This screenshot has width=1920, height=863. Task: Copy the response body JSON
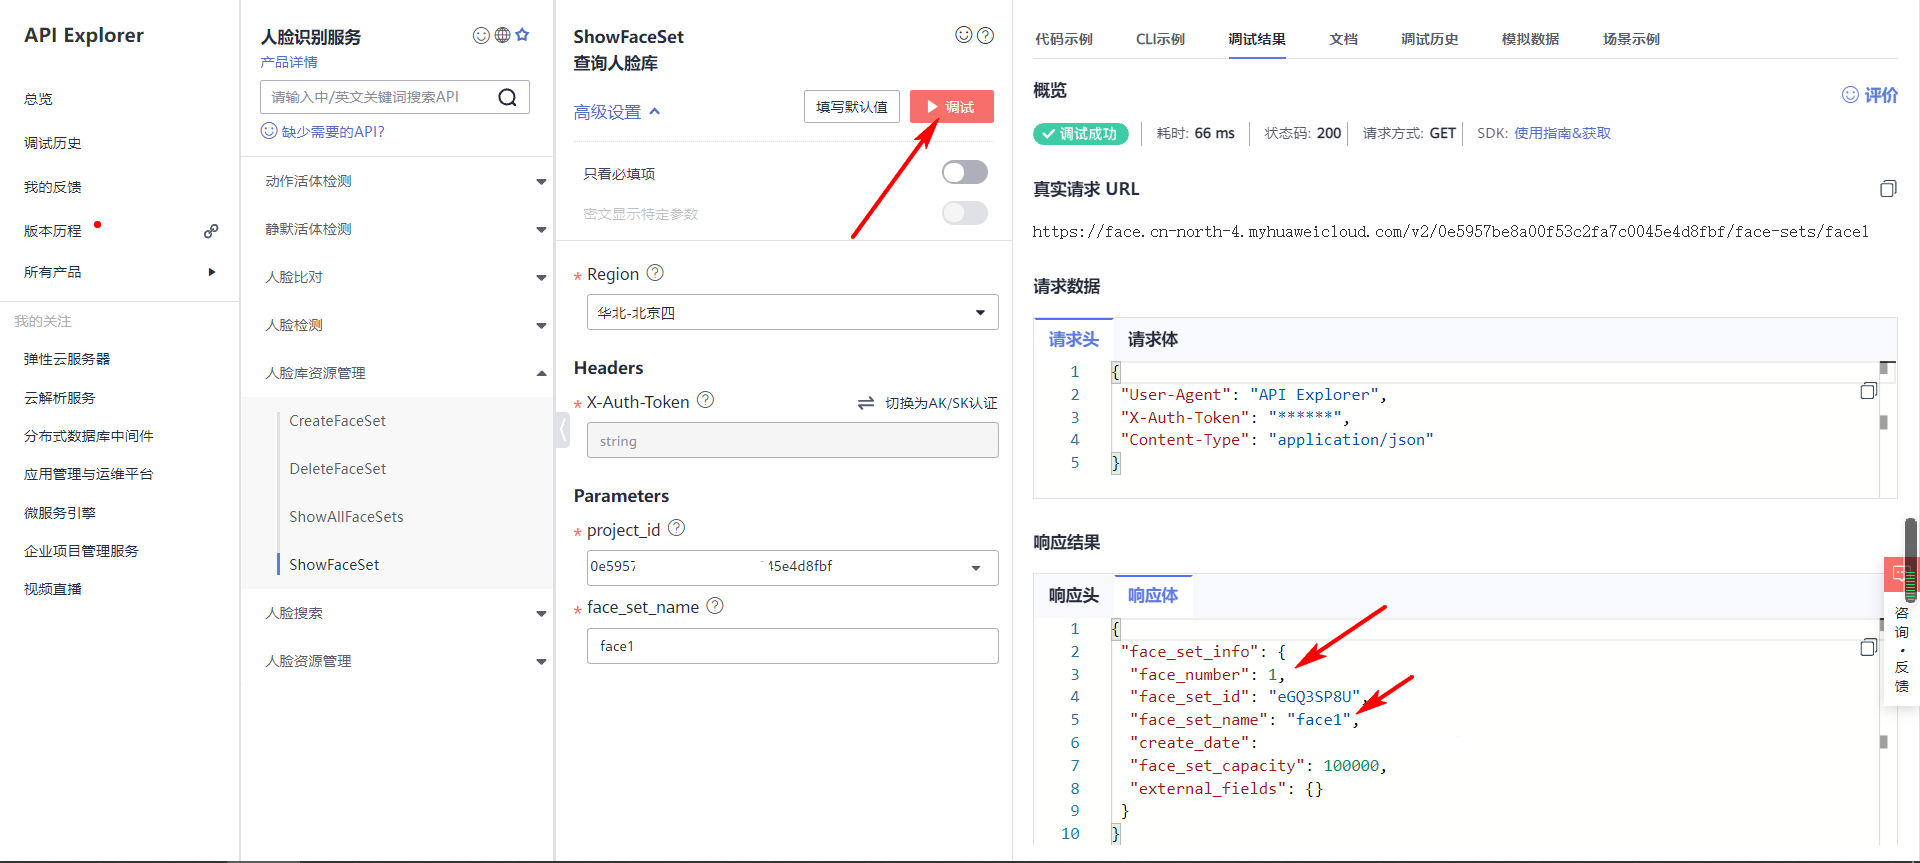(x=1868, y=648)
